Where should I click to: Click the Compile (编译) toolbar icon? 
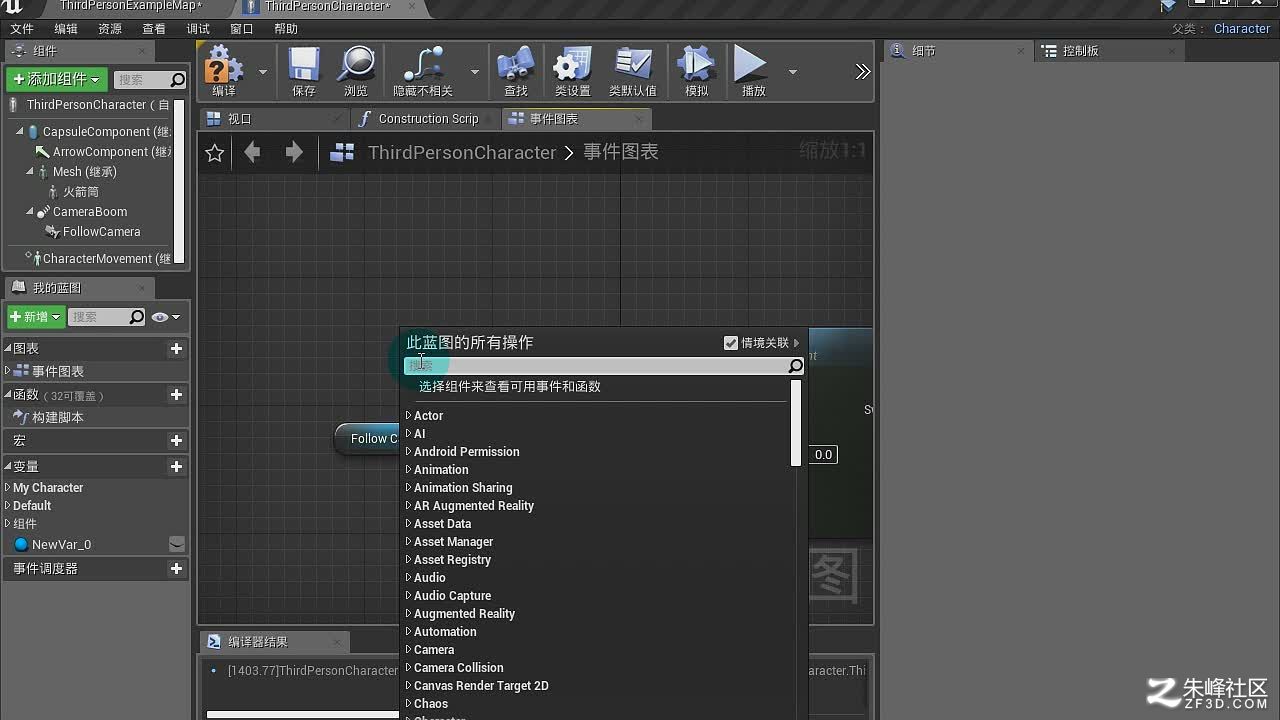[224, 66]
